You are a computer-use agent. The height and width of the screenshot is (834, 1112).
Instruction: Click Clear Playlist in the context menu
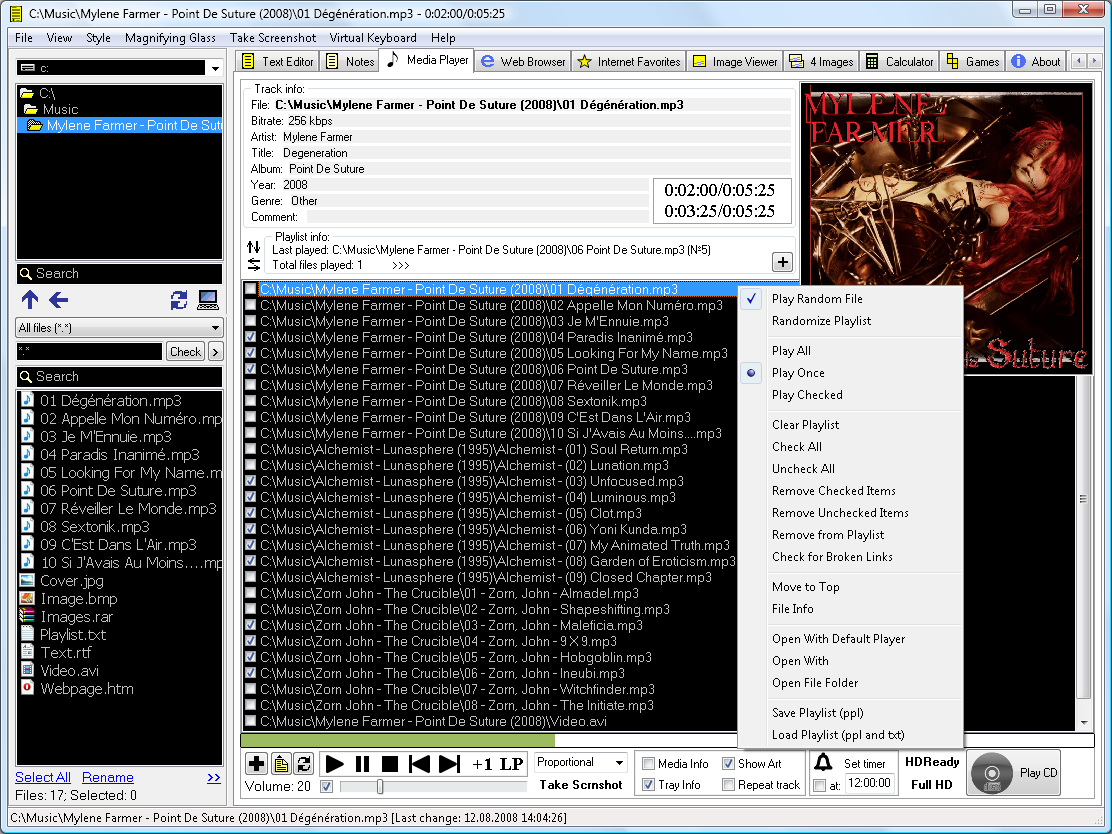click(x=805, y=424)
